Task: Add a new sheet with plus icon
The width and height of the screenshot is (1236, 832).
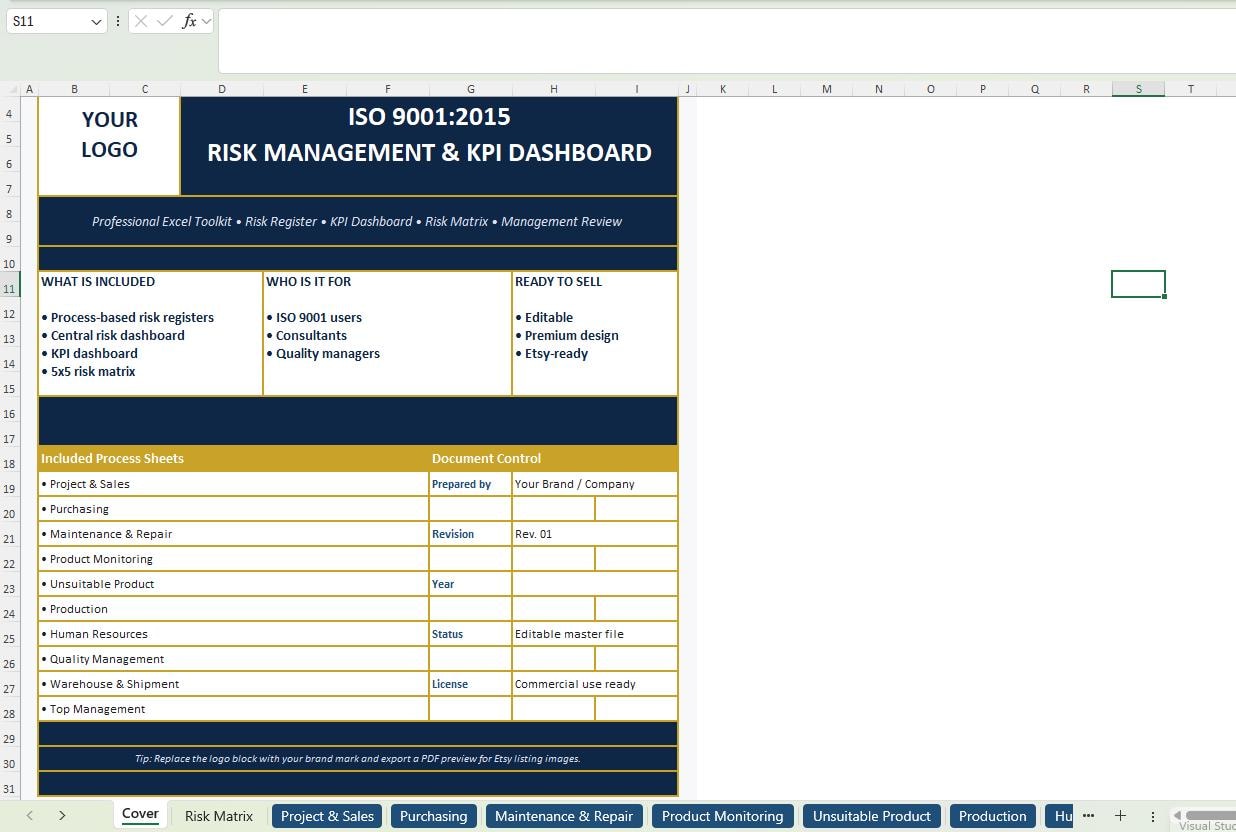Action: coord(1120,816)
